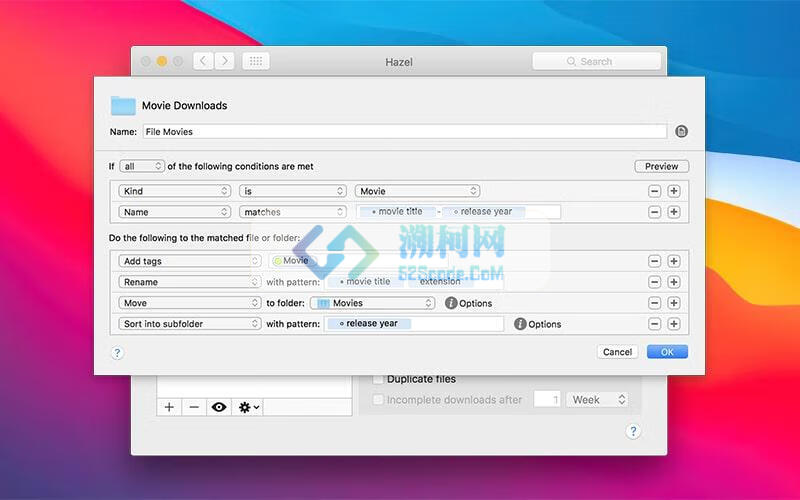Viewport: 800px width, 500px height.
Task: Remove the Rename action row
Action: 655,282
